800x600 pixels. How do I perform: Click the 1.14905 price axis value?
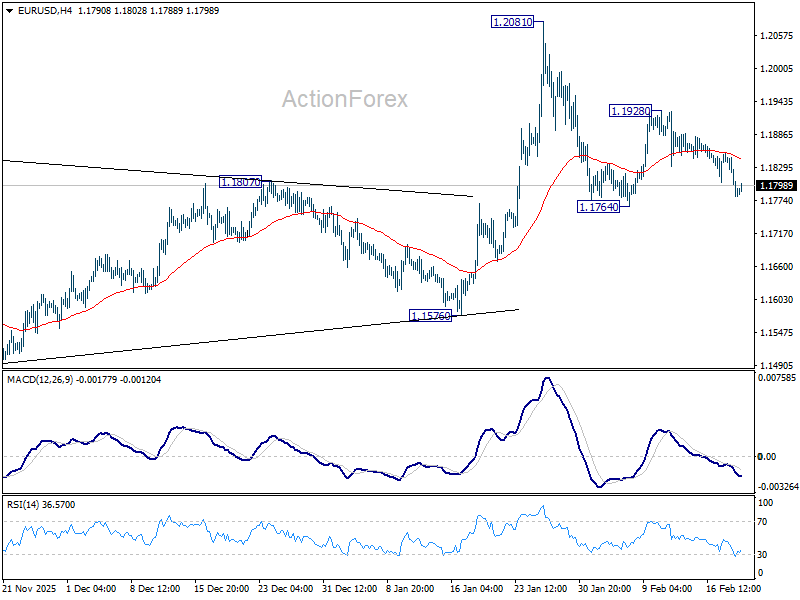click(x=777, y=365)
